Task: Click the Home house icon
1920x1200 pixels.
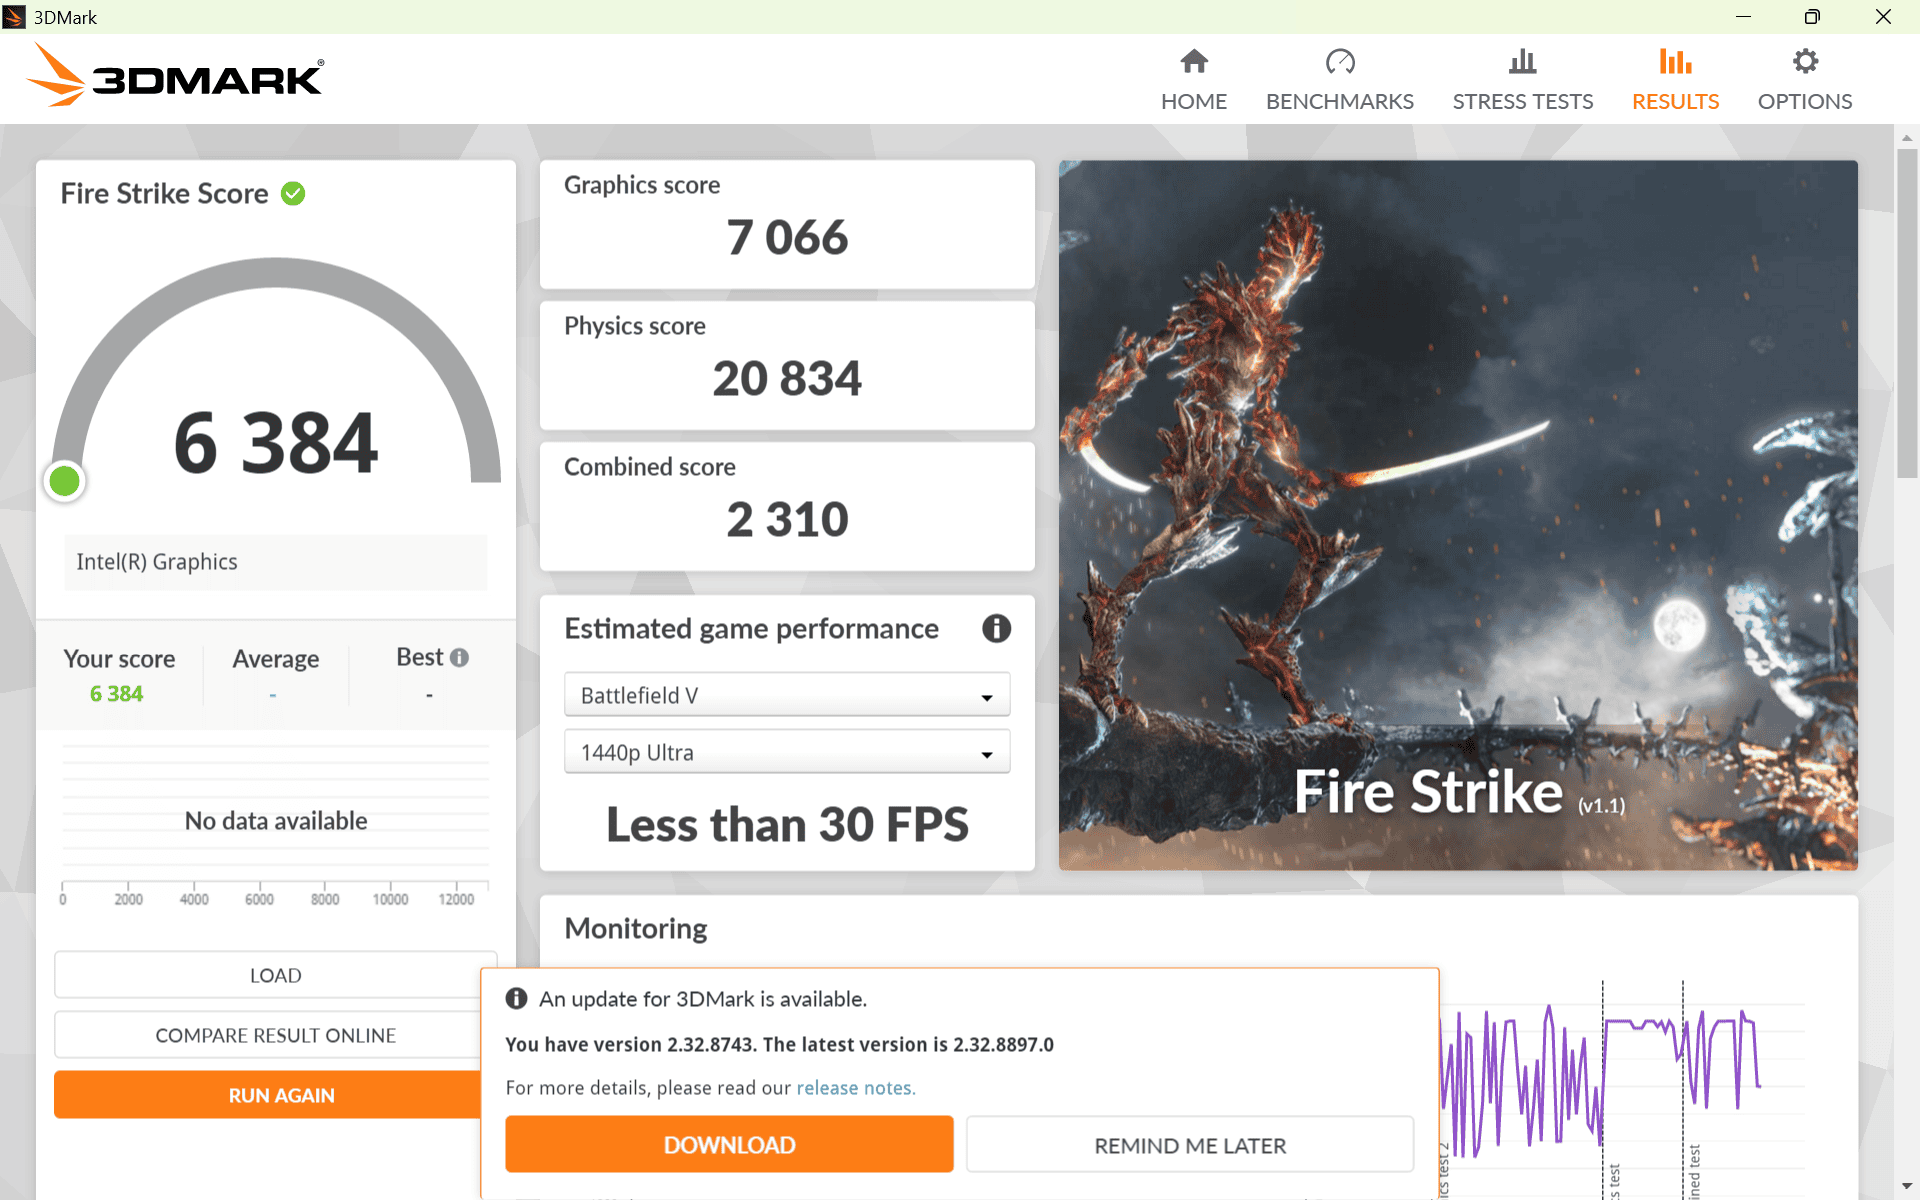Action: tap(1194, 62)
